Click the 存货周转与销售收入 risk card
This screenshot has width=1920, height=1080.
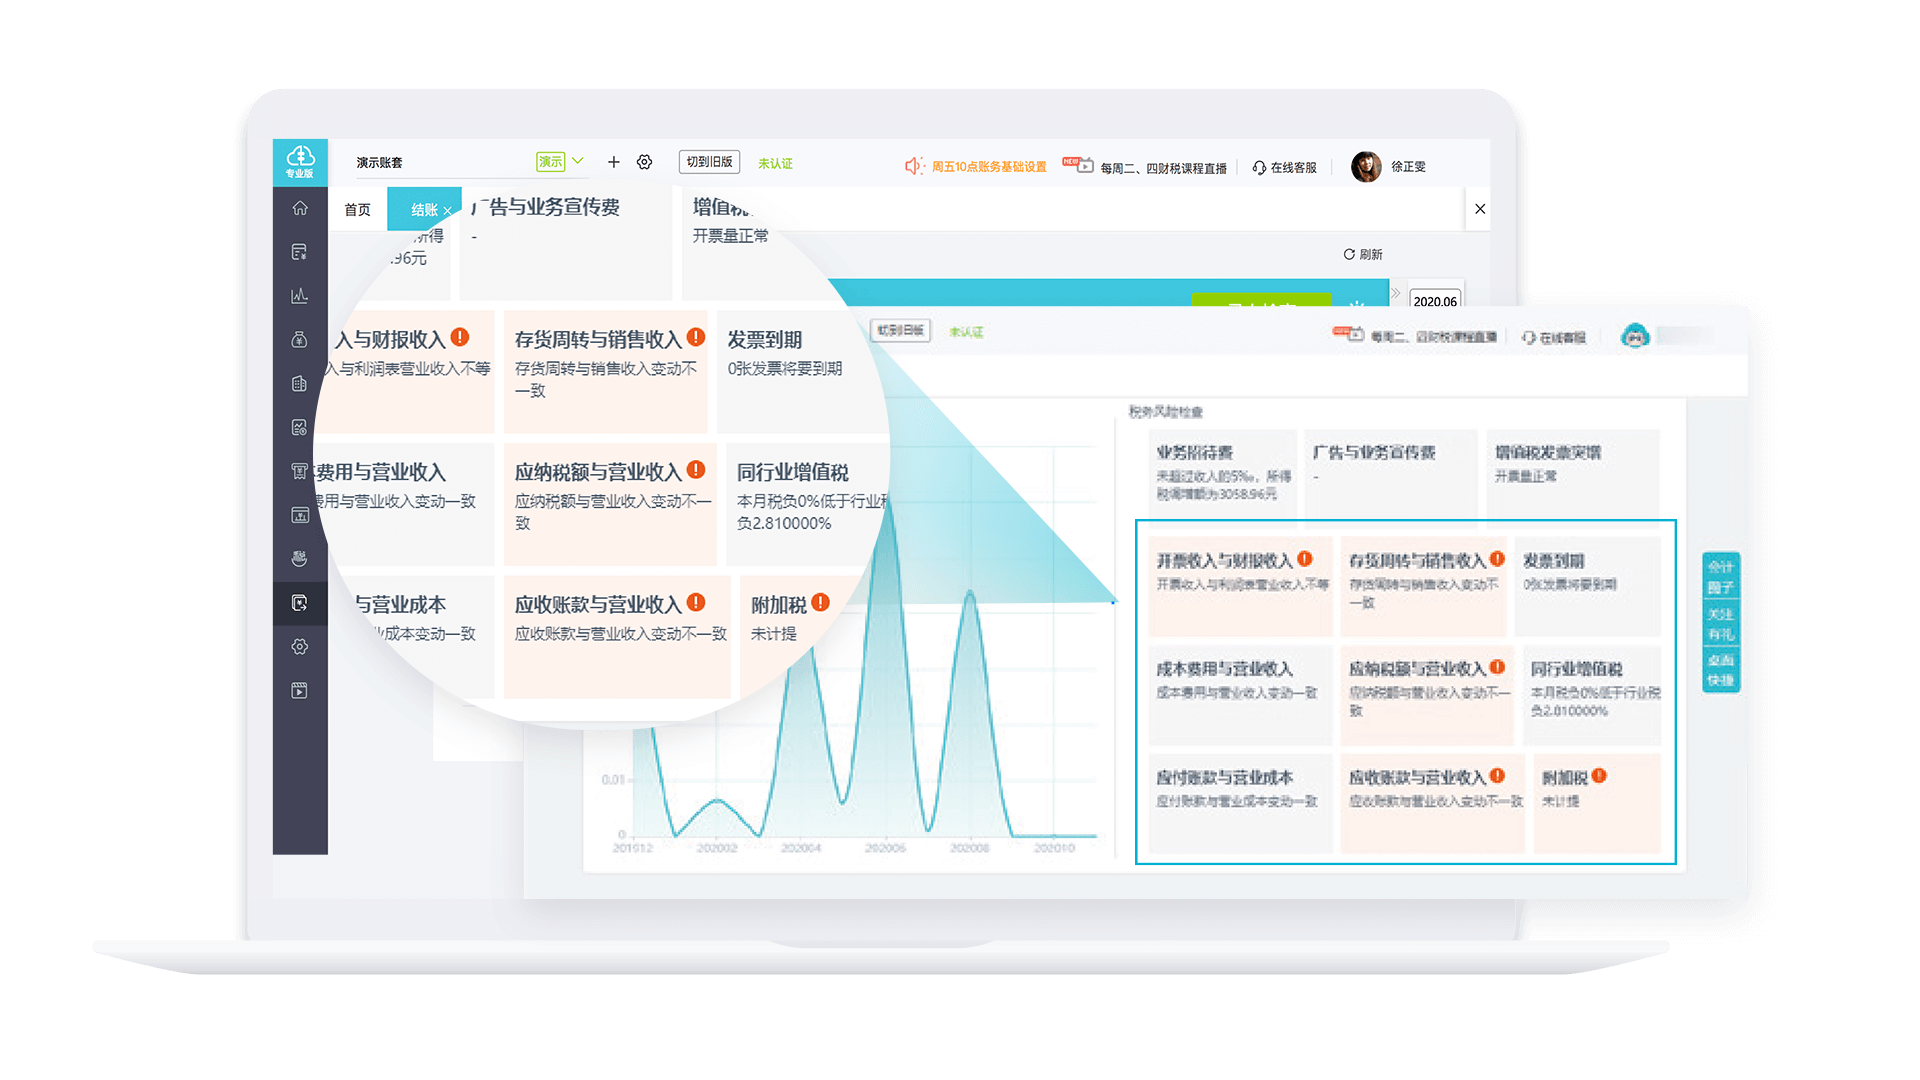pos(606,370)
